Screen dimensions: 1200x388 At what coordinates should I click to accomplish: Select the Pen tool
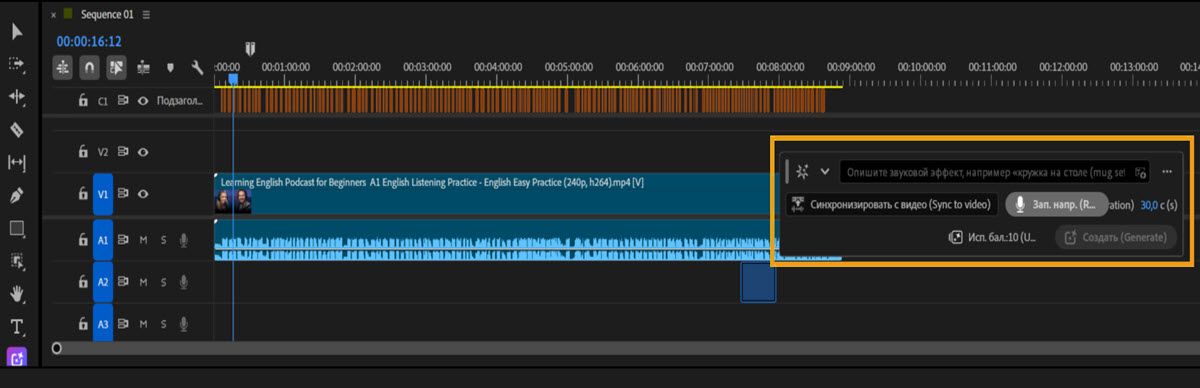tap(17, 195)
